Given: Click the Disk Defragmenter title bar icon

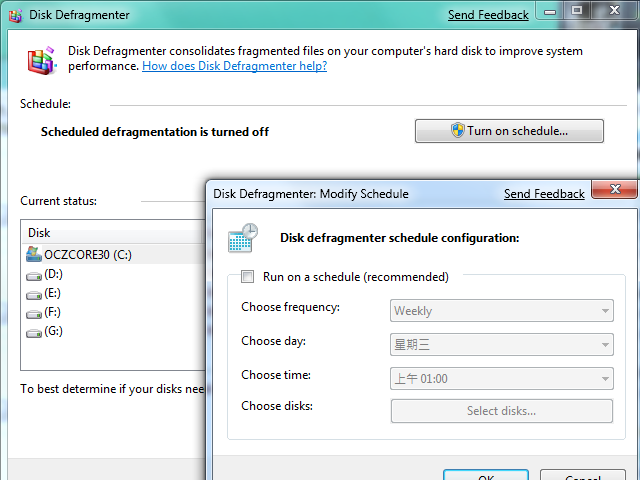Looking at the screenshot, I should [x=16, y=16].
